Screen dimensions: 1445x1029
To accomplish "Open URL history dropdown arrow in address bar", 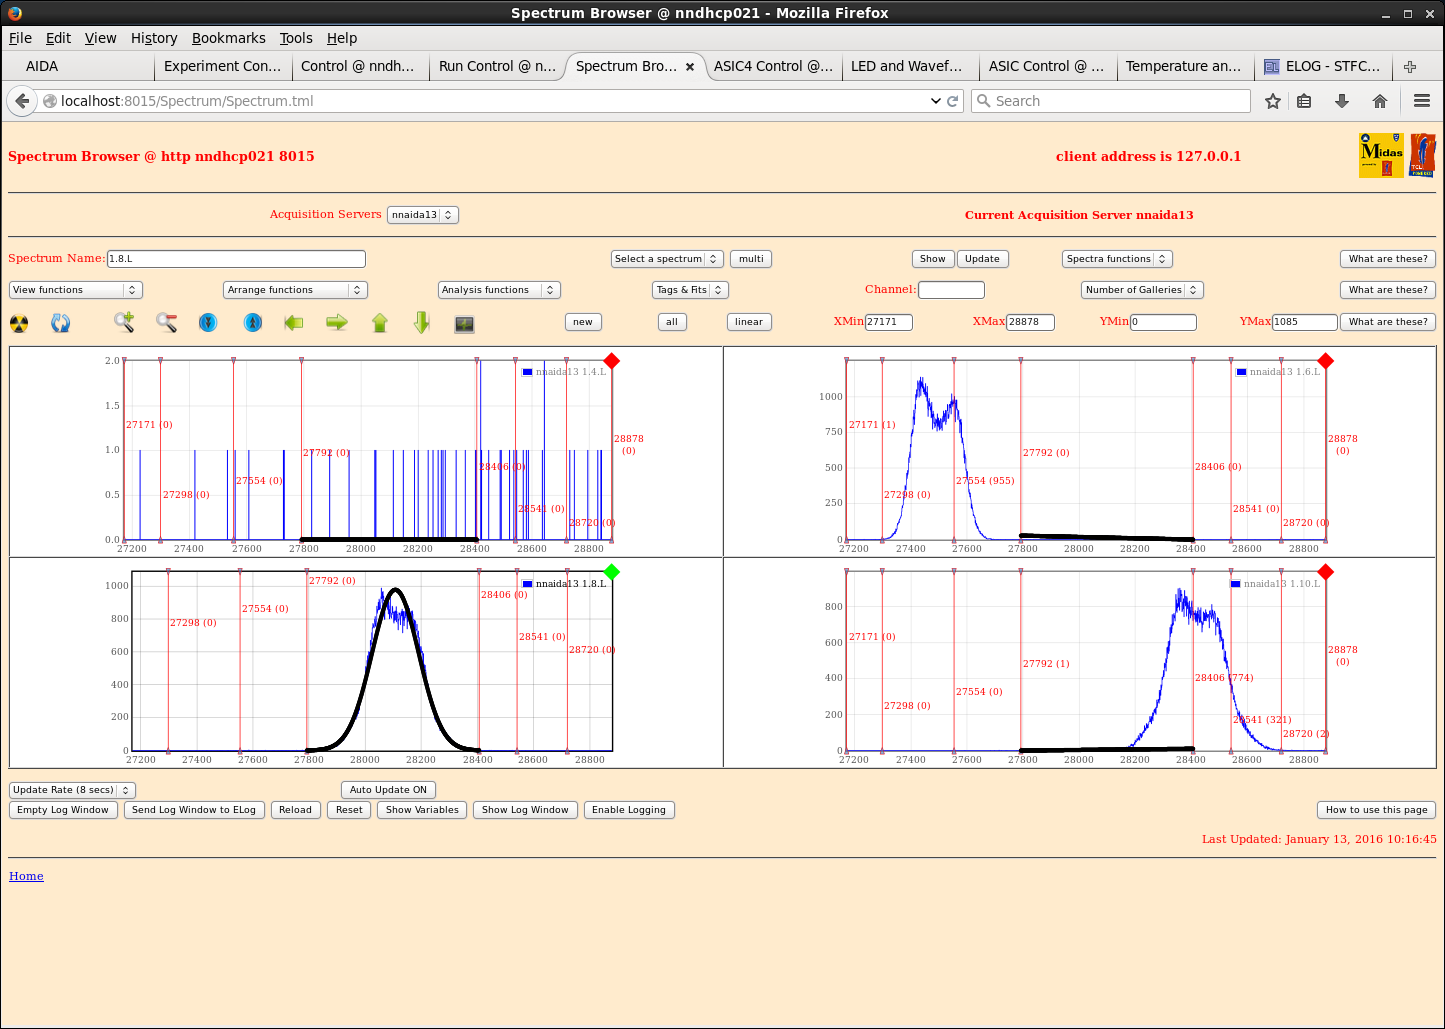I will coord(936,101).
